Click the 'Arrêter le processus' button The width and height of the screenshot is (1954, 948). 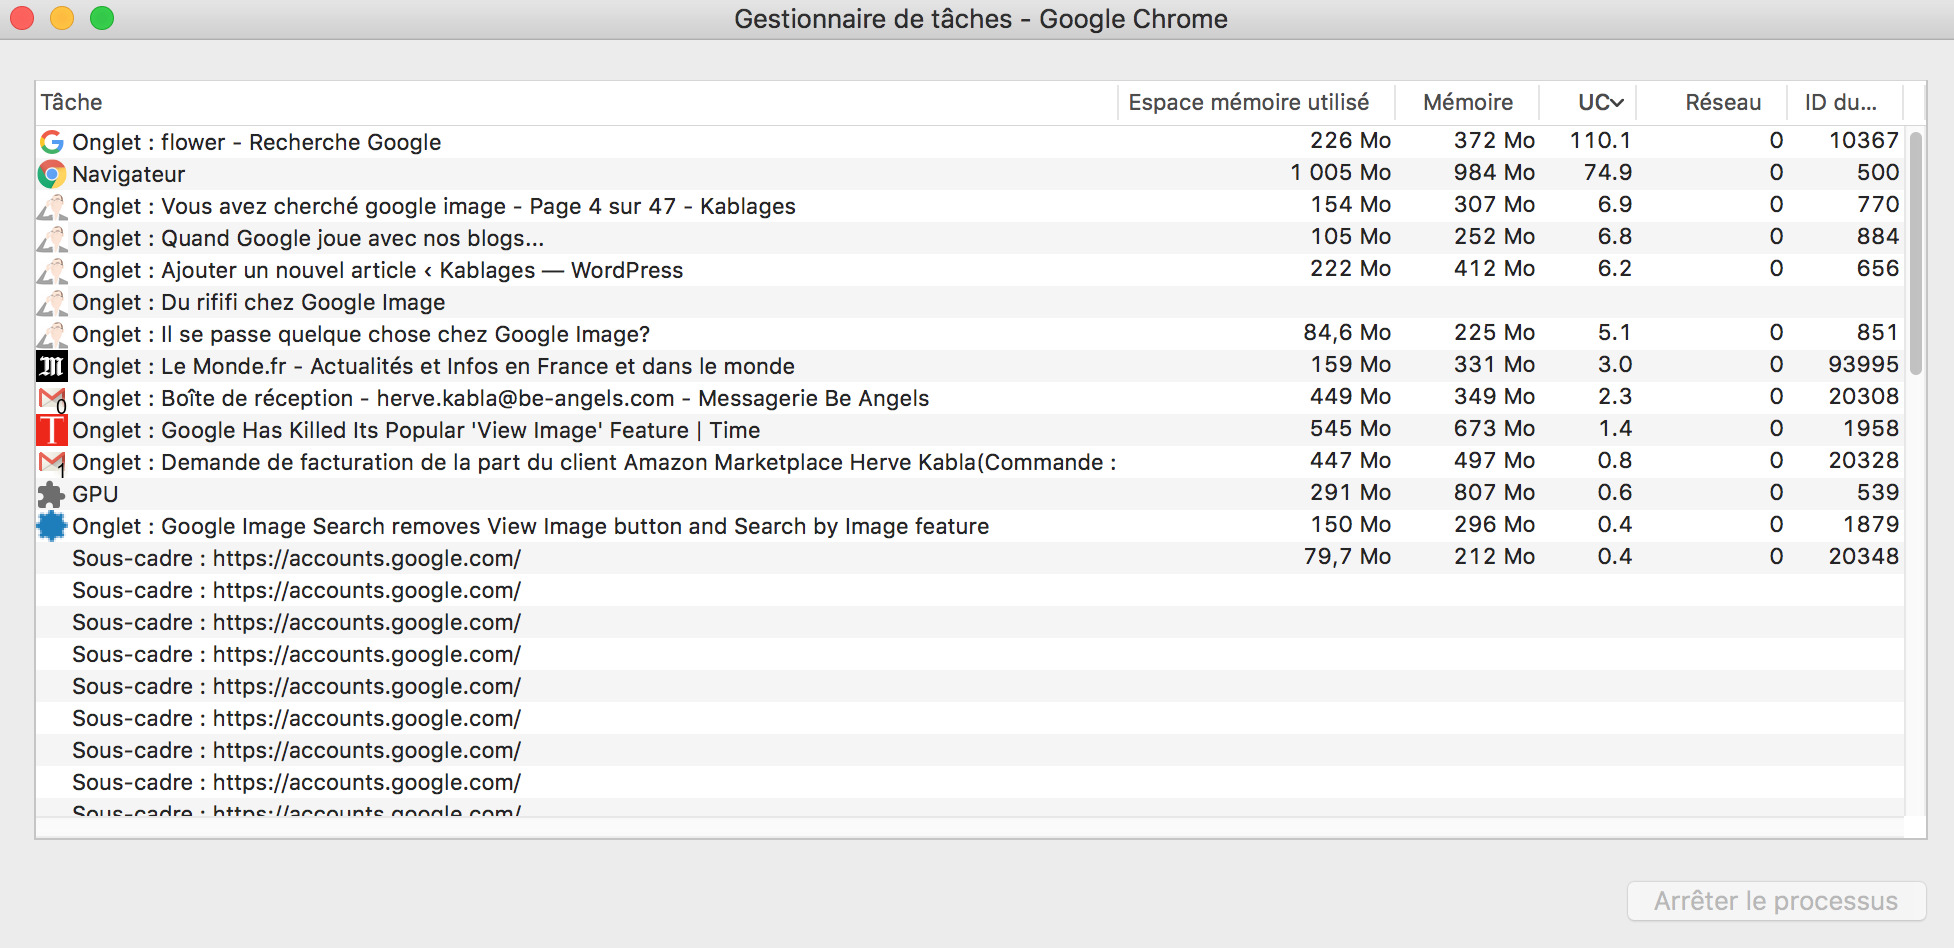pyautogui.click(x=1776, y=901)
